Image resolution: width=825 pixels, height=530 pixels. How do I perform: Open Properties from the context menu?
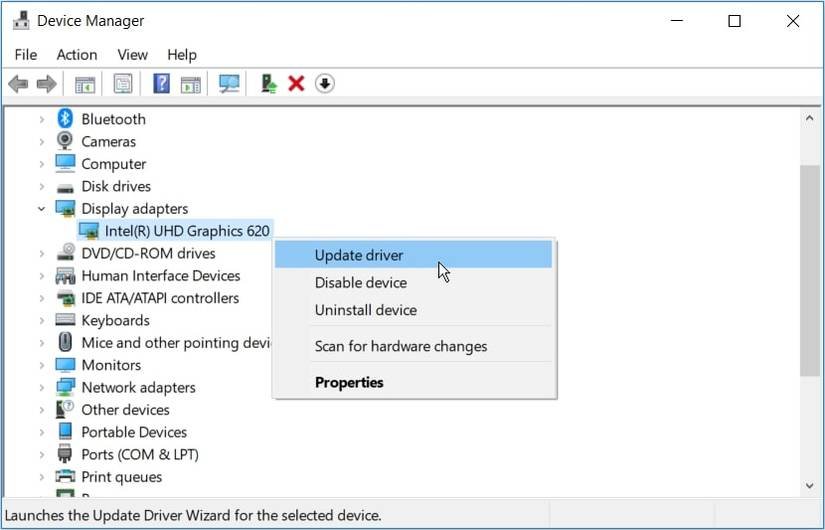click(349, 382)
